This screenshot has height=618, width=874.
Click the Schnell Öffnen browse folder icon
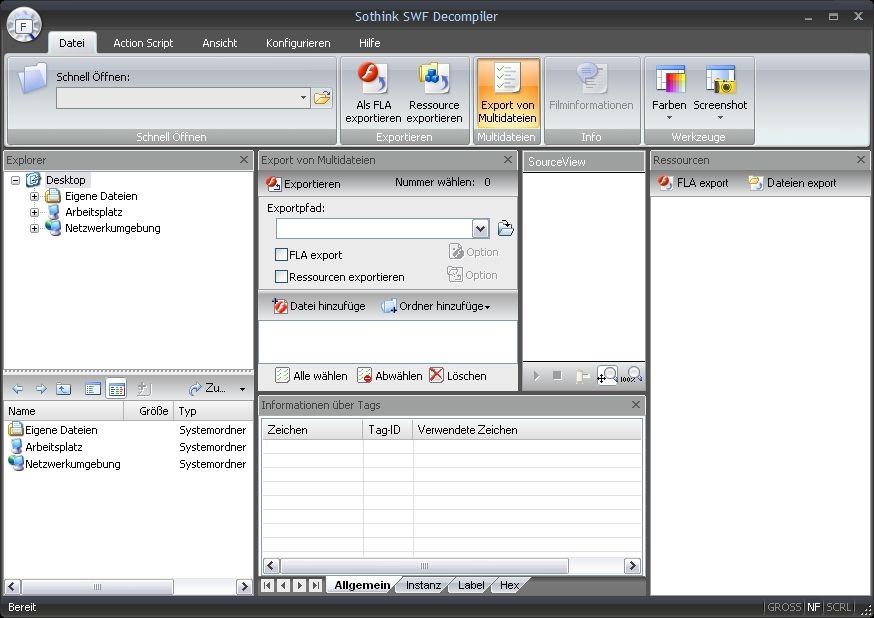coord(322,98)
